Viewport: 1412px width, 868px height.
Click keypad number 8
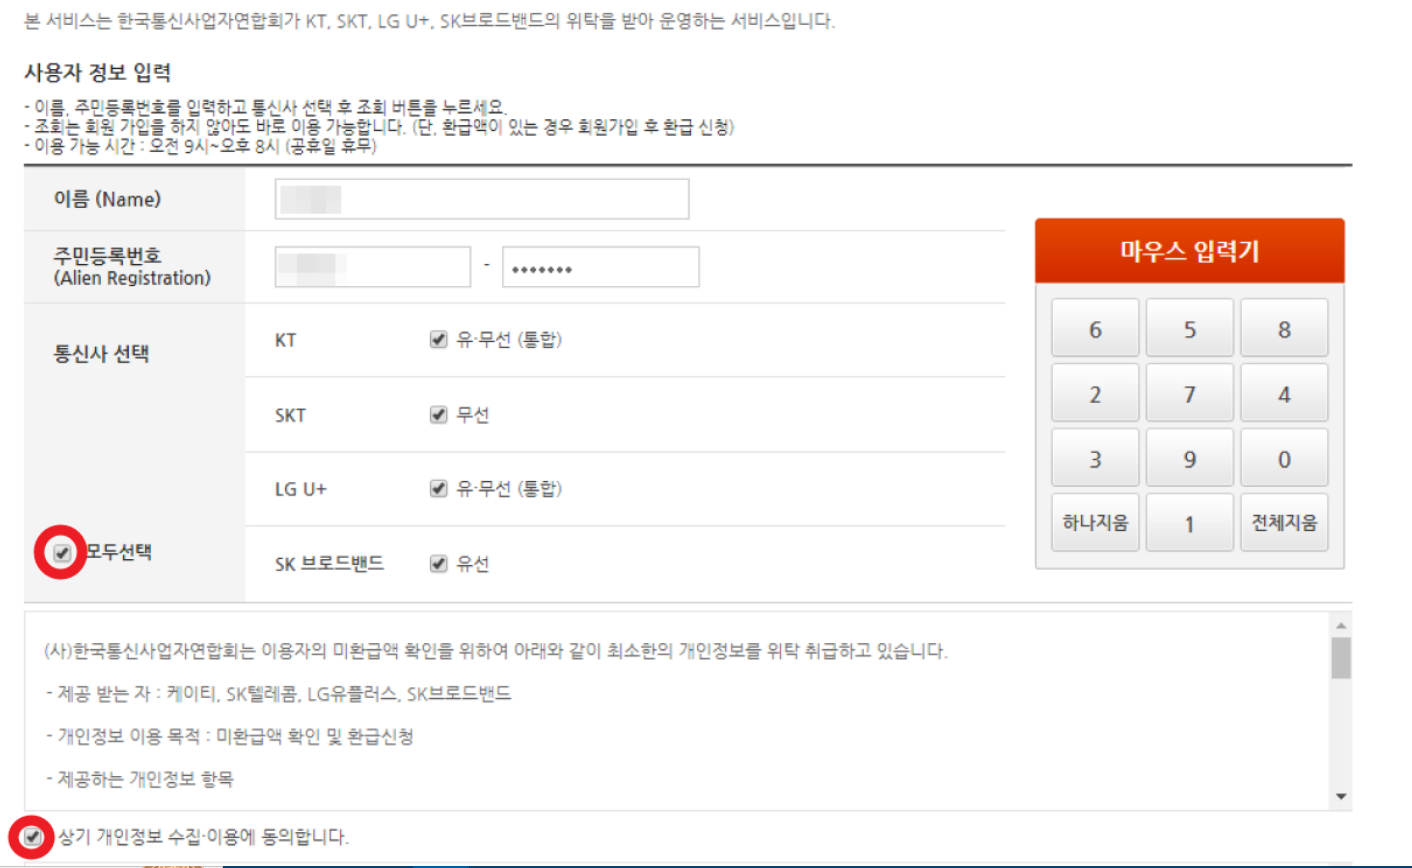click(x=1284, y=328)
